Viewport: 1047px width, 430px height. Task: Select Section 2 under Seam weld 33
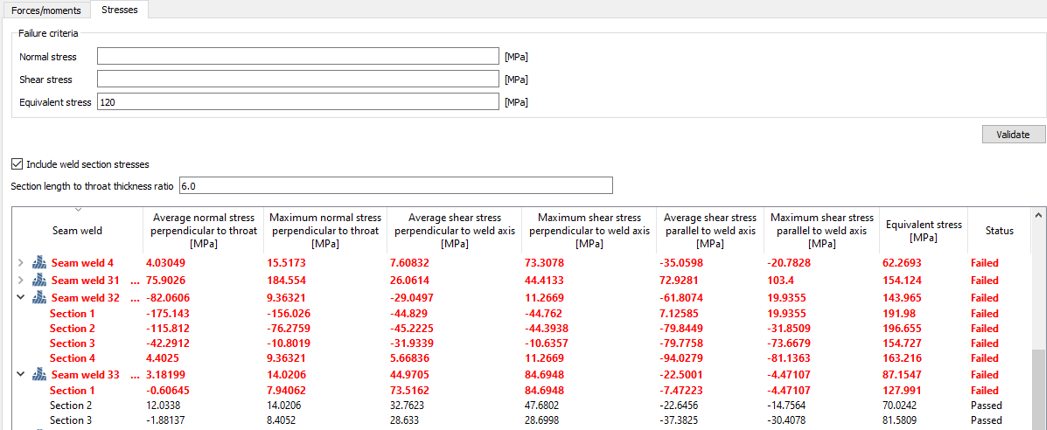click(71, 405)
